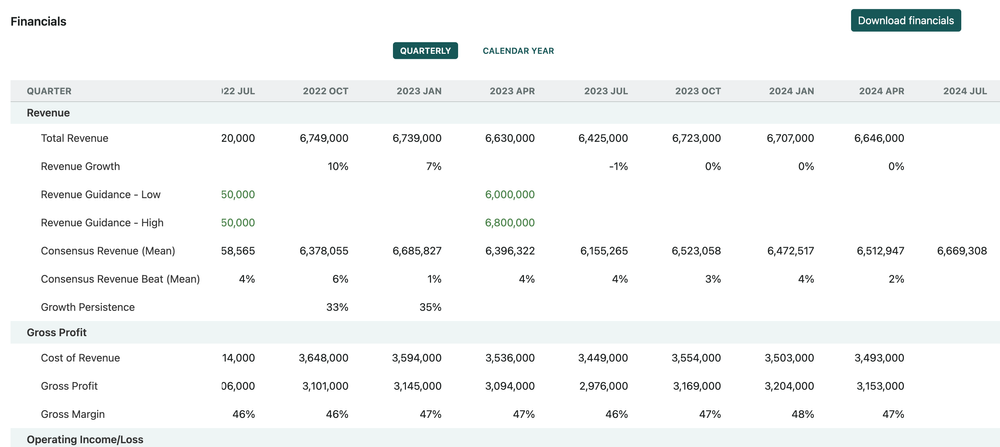Collapse the Revenue section header
This screenshot has width=1000, height=447.
click(48, 113)
